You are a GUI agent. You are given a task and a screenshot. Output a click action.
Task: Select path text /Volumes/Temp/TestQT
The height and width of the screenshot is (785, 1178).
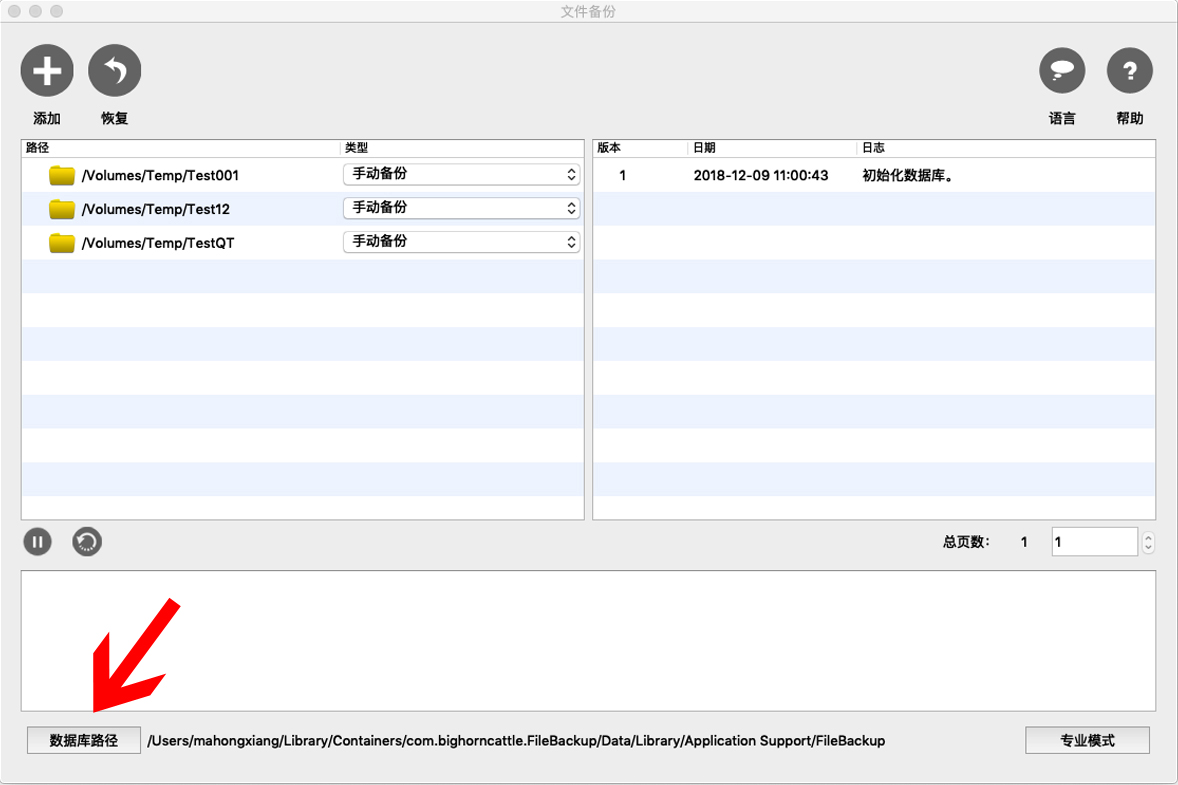(158, 243)
